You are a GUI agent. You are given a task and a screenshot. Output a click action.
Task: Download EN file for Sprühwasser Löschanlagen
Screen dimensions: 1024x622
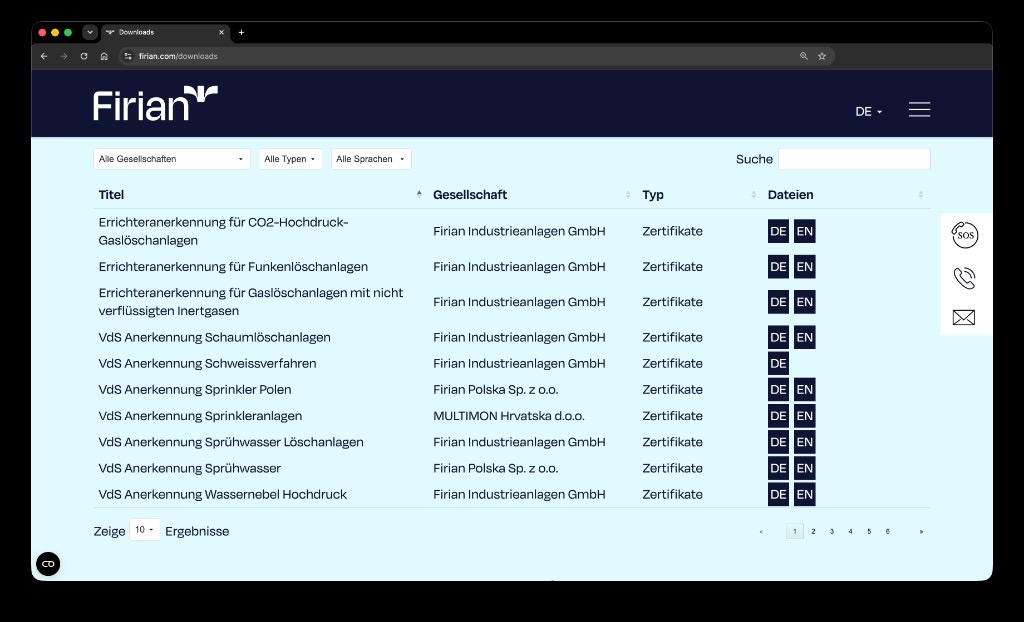[x=805, y=442]
